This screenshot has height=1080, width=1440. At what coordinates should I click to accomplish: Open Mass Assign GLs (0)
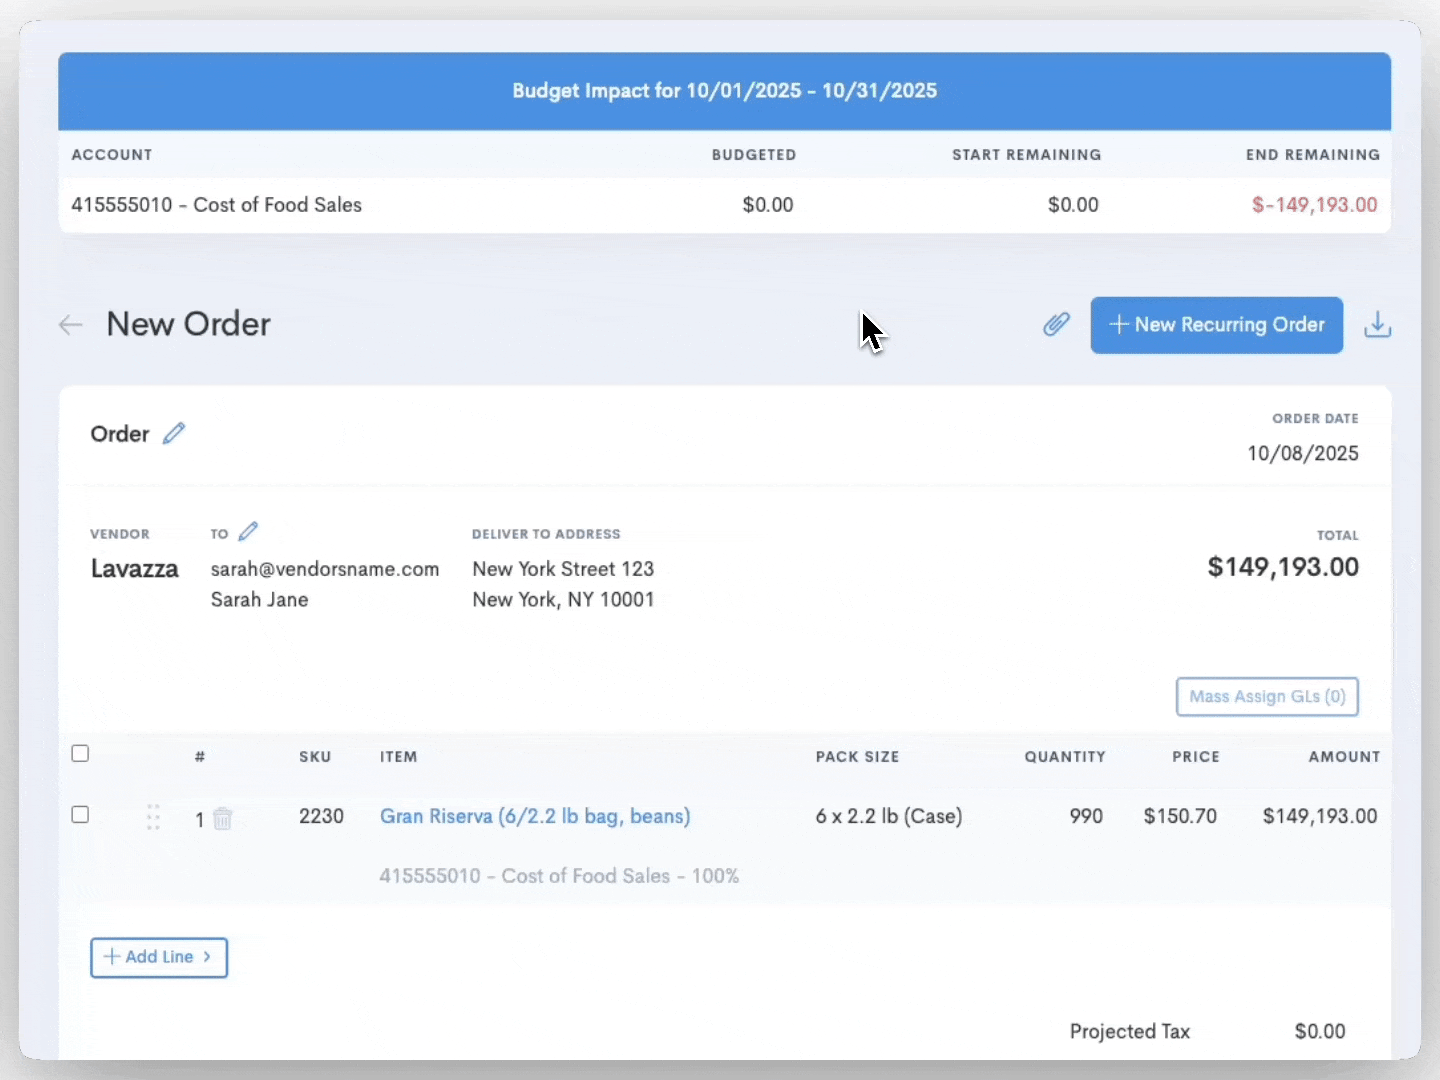(1266, 697)
